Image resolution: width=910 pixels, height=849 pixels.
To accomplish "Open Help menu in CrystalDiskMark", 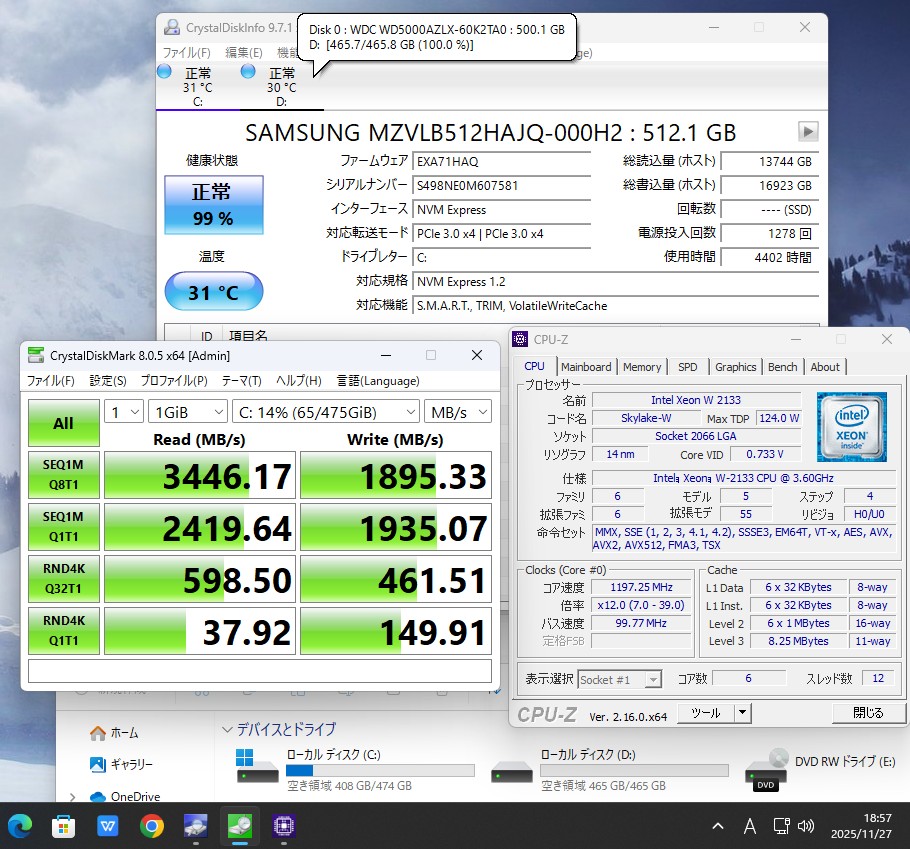I will [298, 381].
